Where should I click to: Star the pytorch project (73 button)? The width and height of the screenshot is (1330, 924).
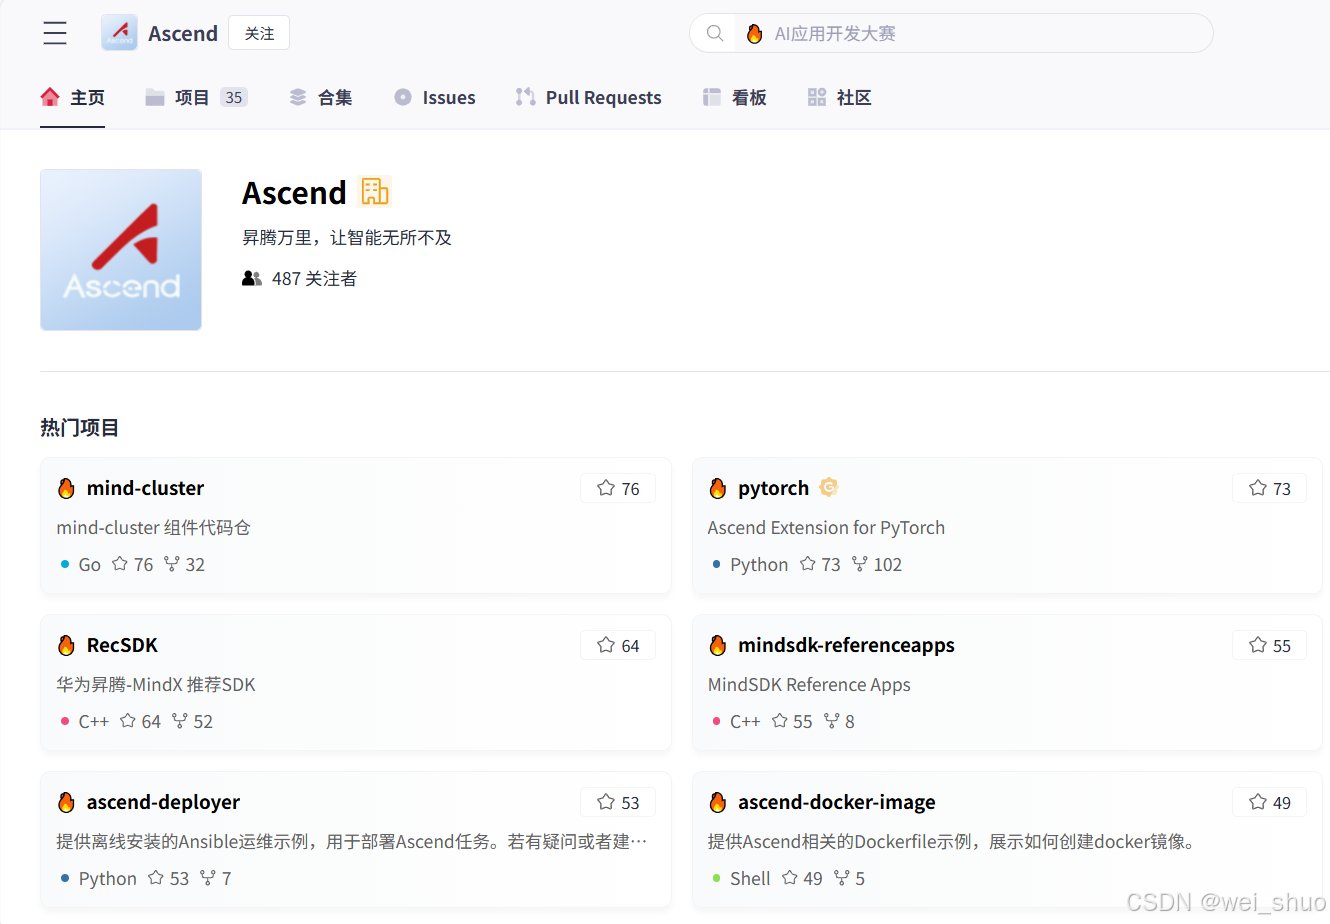(1270, 488)
